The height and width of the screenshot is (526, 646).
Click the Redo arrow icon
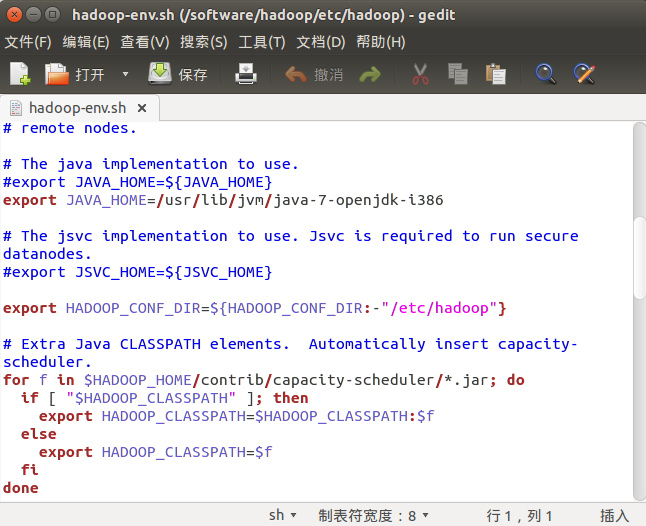pyautogui.click(x=370, y=74)
